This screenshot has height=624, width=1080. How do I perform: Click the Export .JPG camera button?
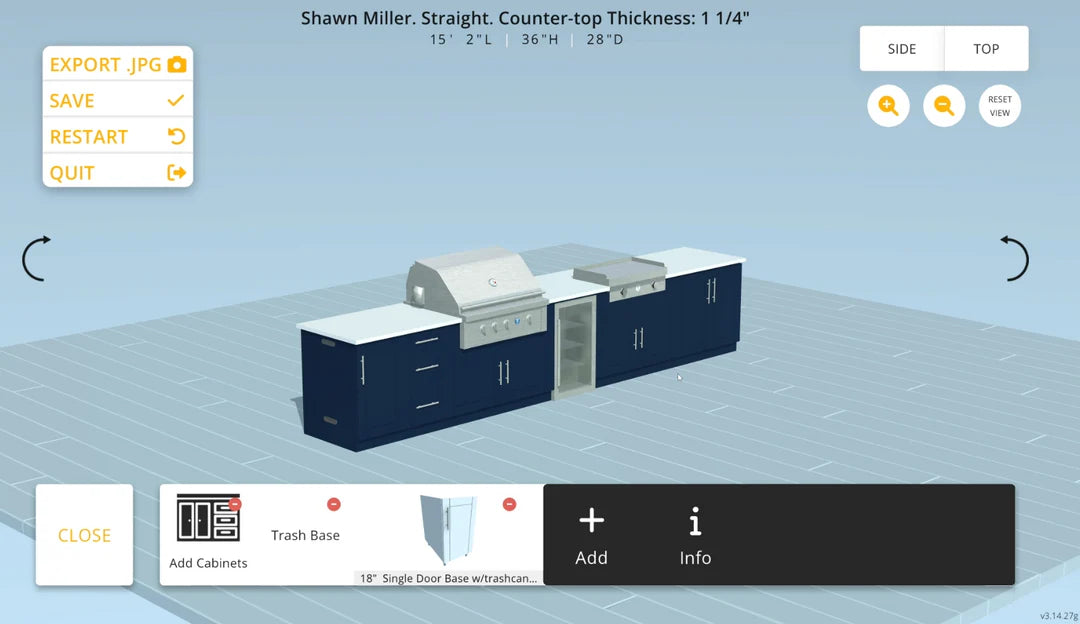[x=118, y=65]
